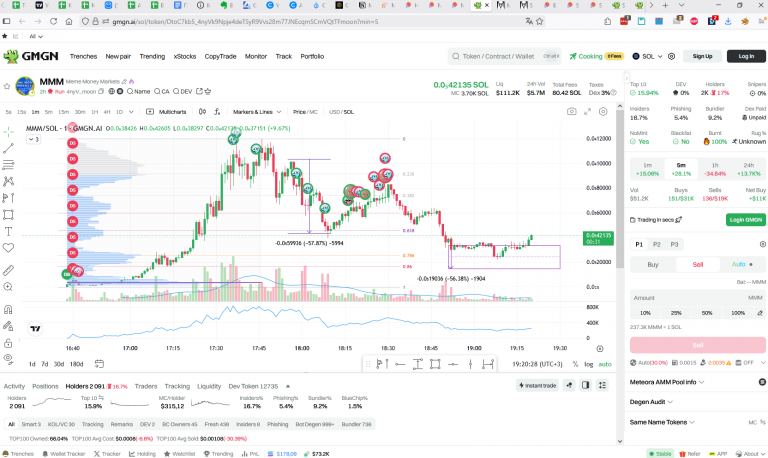Click the Login GMGN button
Image resolution: width=768 pixels, height=458 pixels.
pyautogui.click(x=745, y=219)
